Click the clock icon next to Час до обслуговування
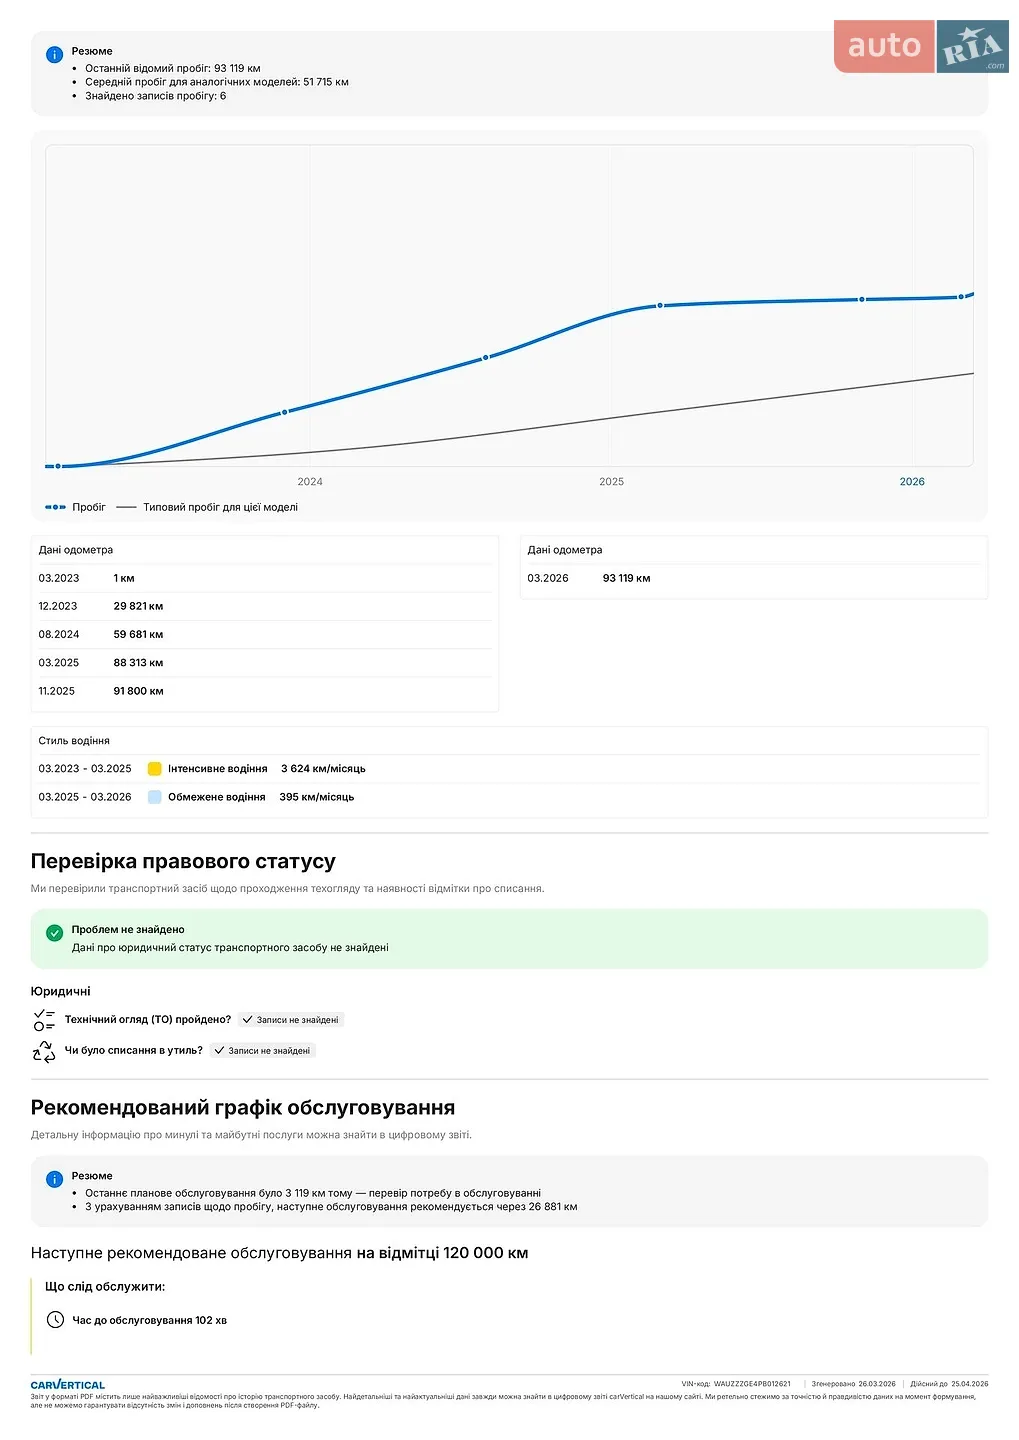The width and height of the screenshot is (1019, 1440). 56,1320
